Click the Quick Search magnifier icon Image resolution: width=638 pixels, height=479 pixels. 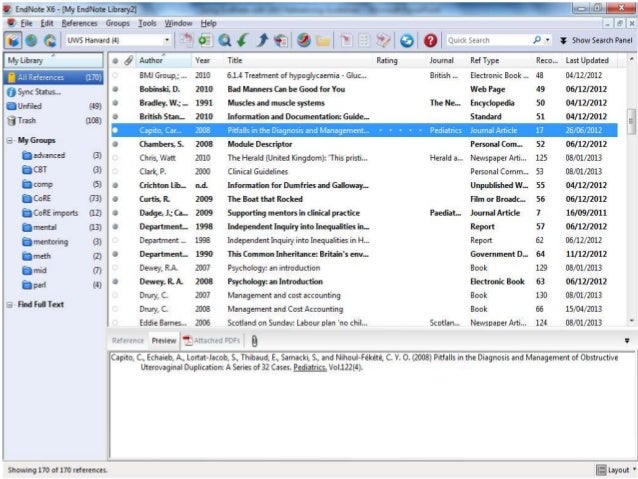(537, 40)
